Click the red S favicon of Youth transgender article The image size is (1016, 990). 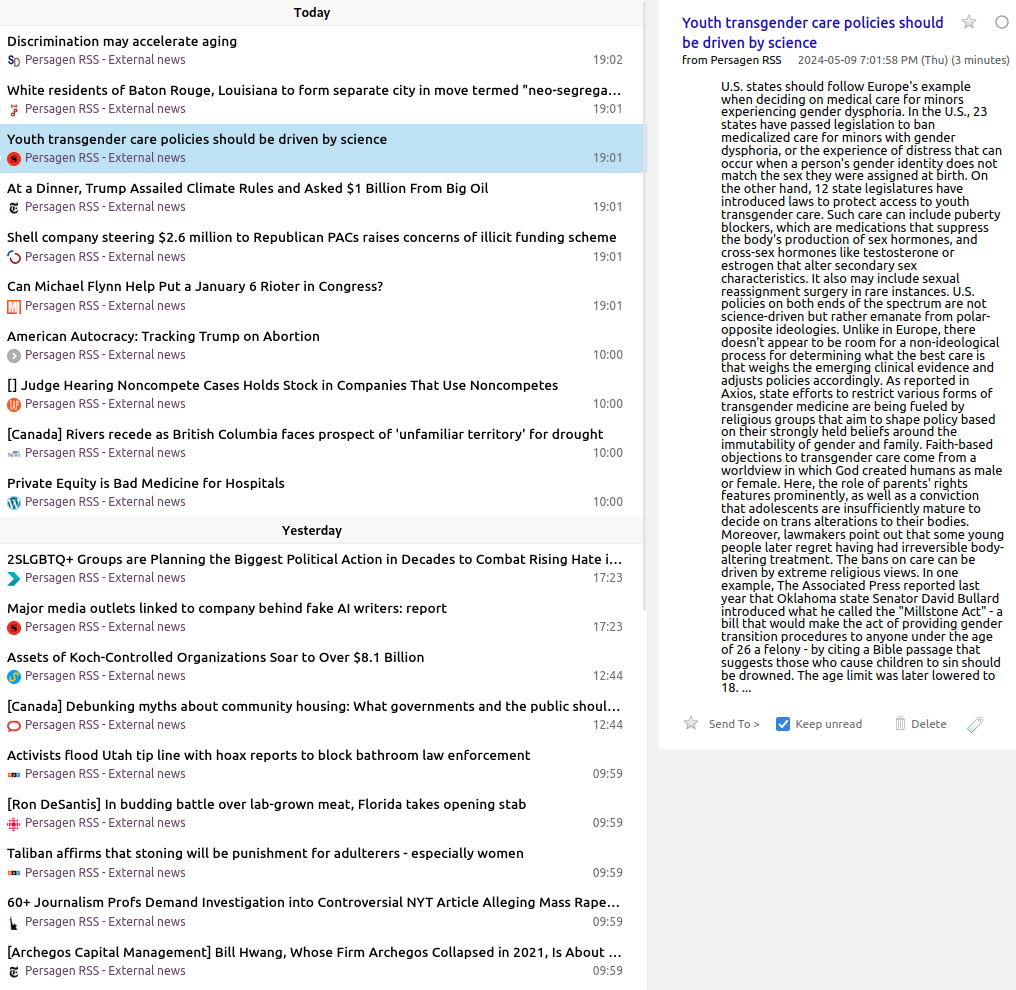tap(14, 159)
